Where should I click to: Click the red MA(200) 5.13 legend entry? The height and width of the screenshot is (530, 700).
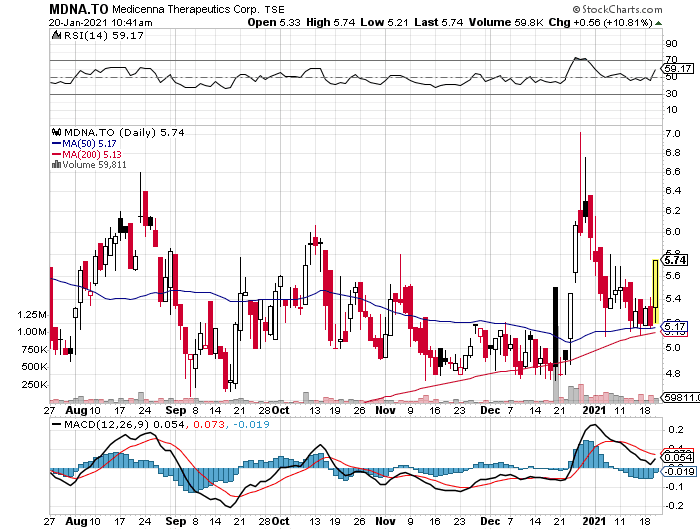[87, 154]
